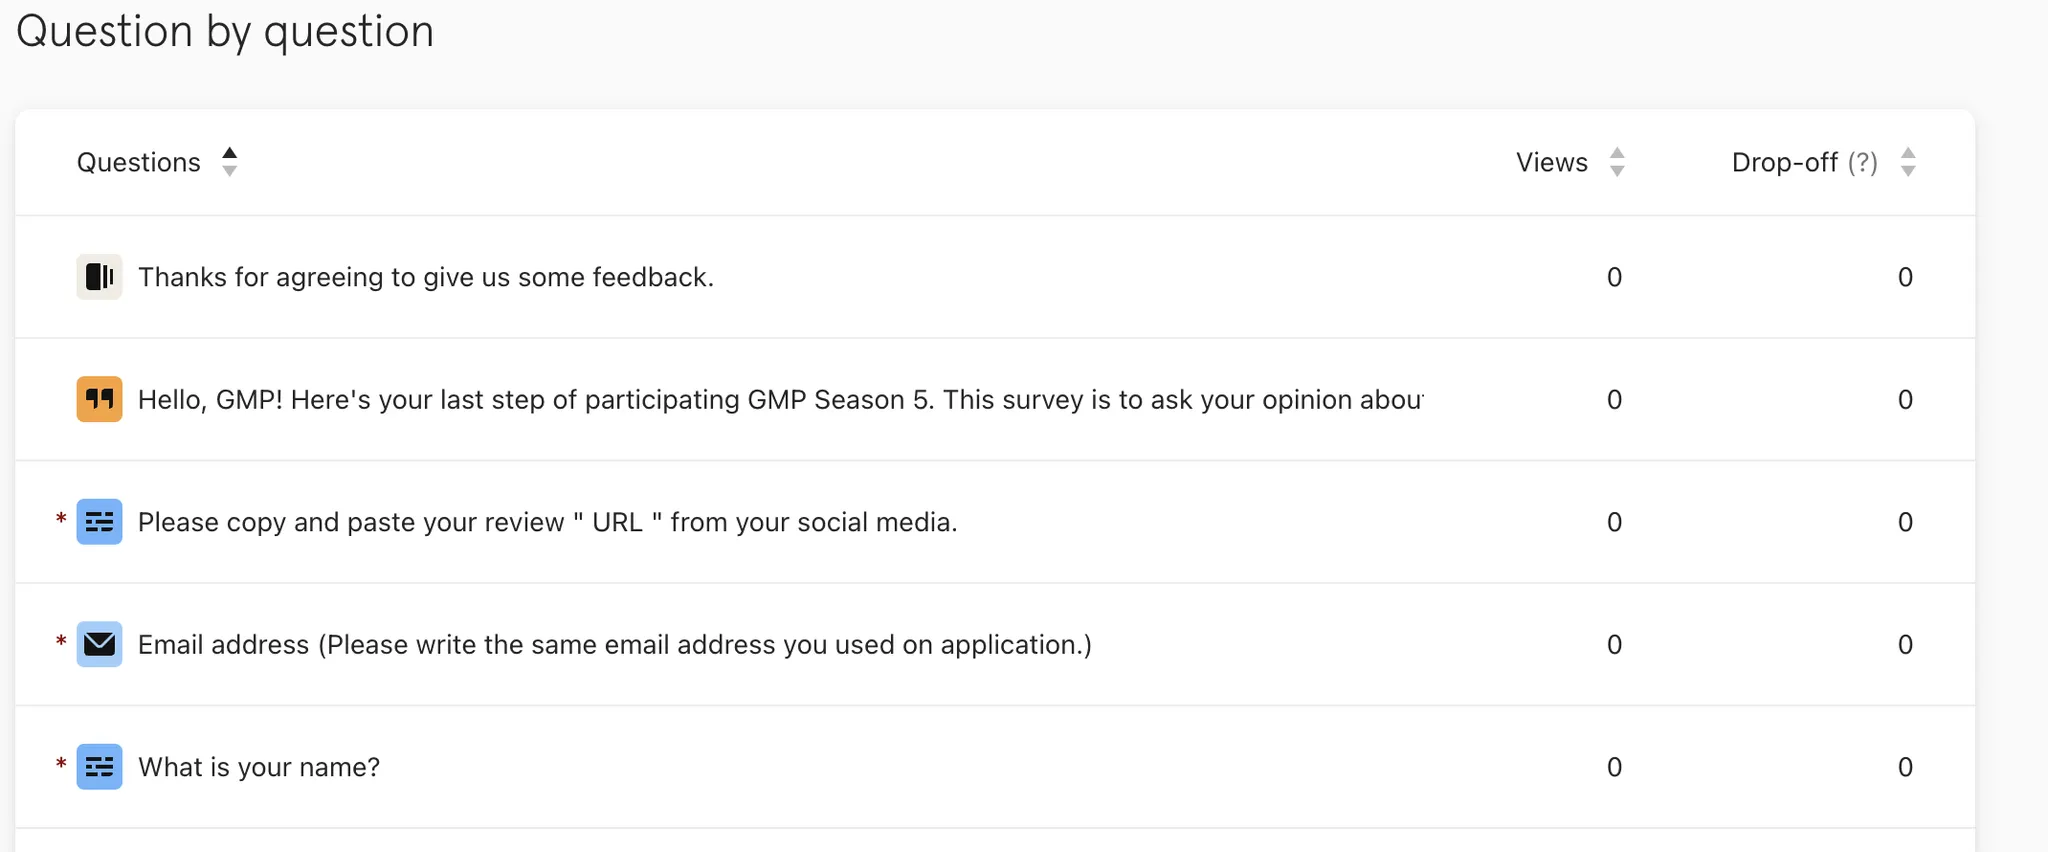Sort by the Drop-off column arrows
The image size is (2048, 852).
pyautogui.click(x=1908, y=162)
